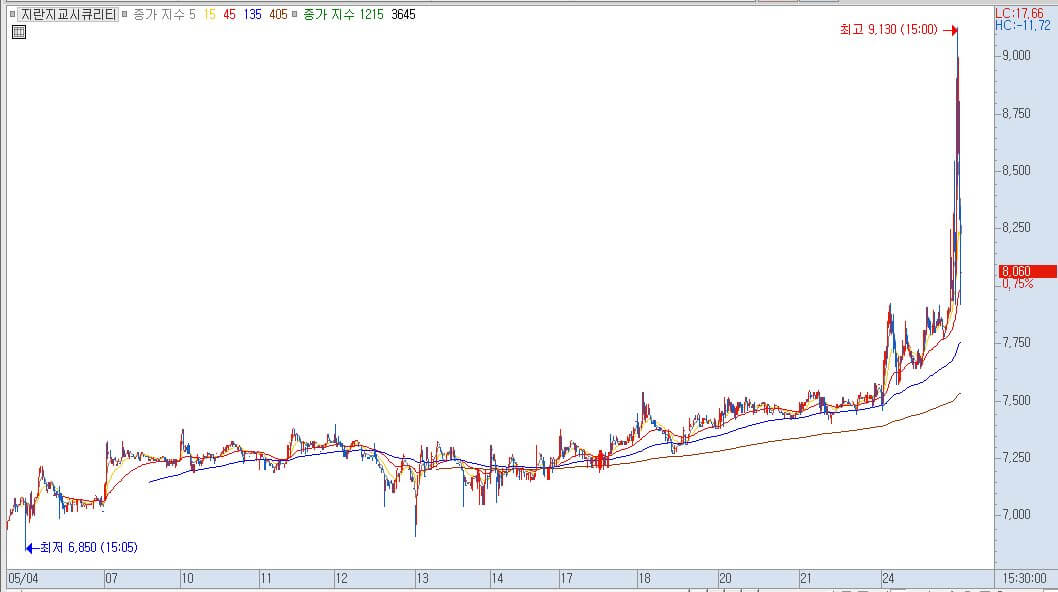Click the 최고 9,130 (15:00) high label

point(889,30)
